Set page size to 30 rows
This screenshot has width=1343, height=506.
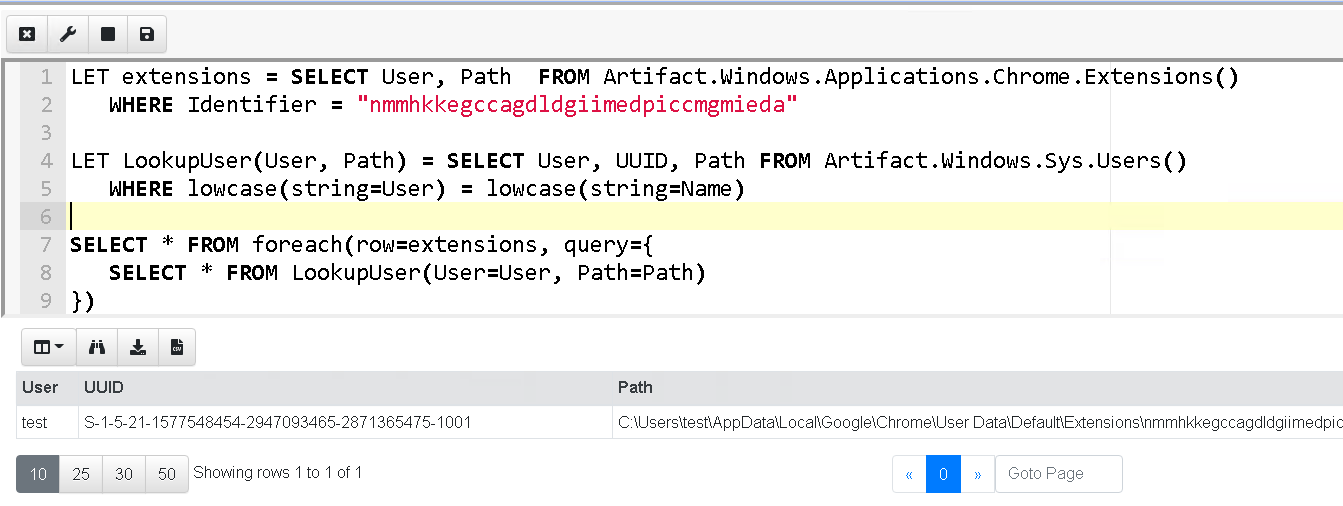[124, 474]
